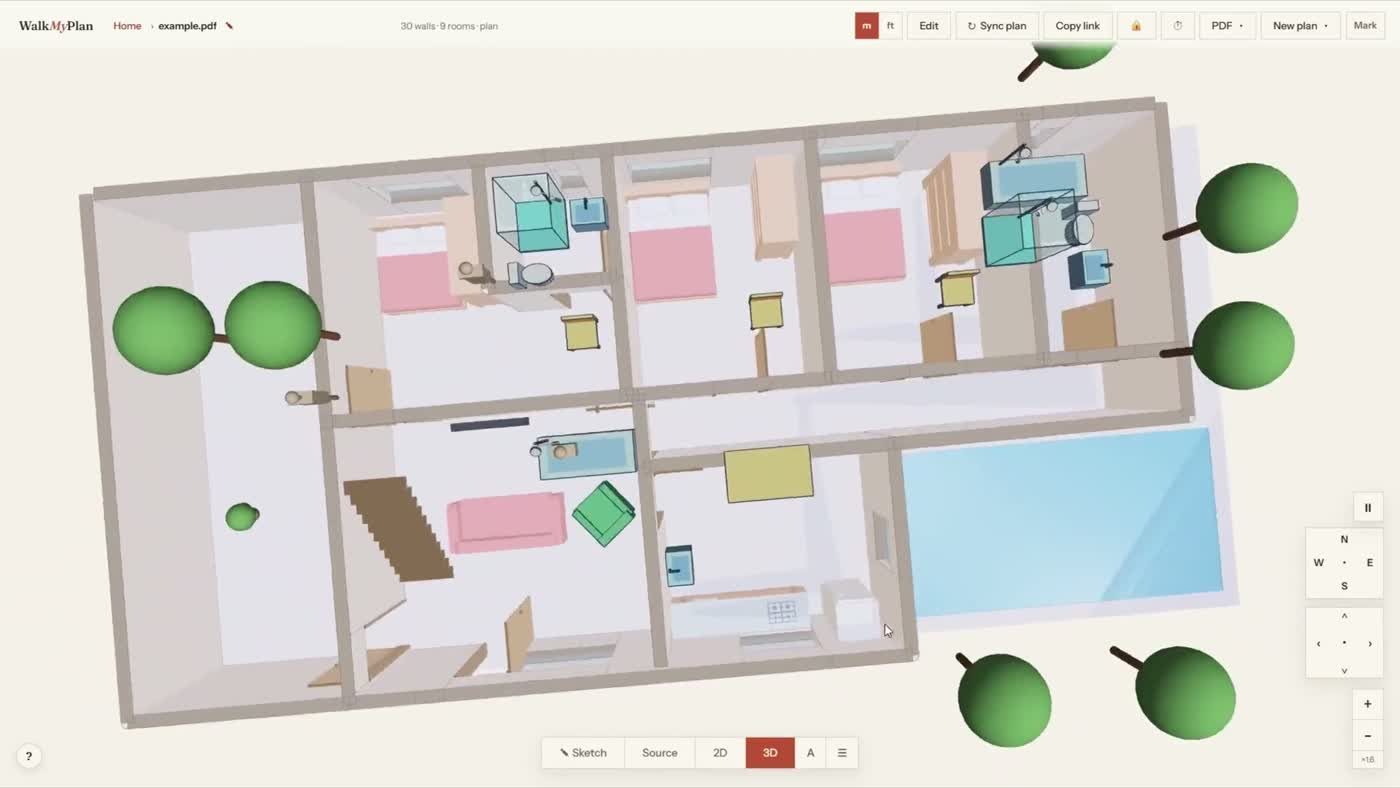Zoom in with the plus button

point(1368,704)
